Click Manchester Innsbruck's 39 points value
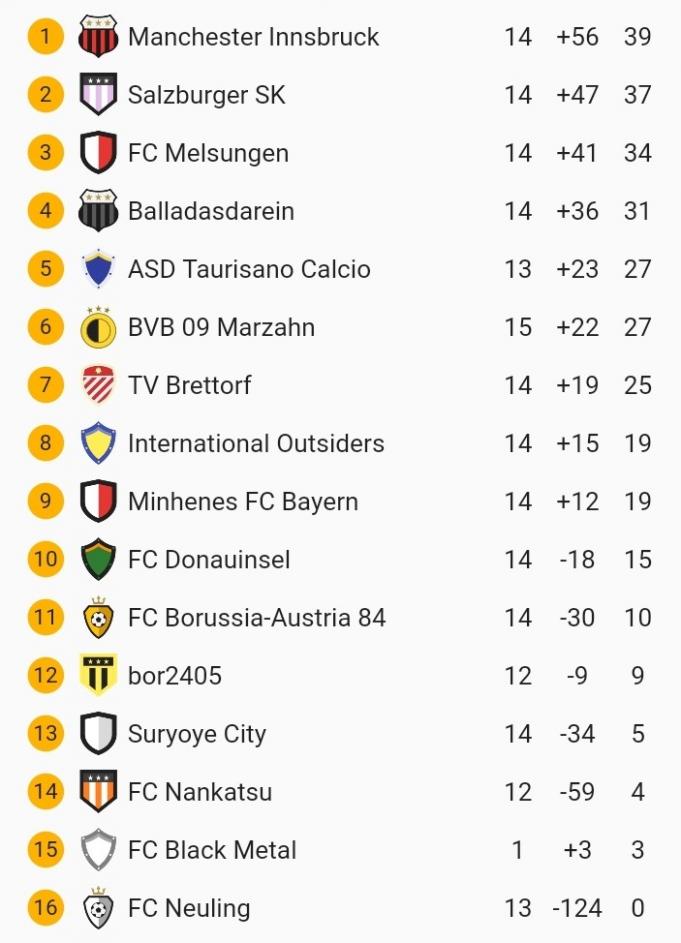The width and height of the screenshot is (681, 943). coord(637,37)
